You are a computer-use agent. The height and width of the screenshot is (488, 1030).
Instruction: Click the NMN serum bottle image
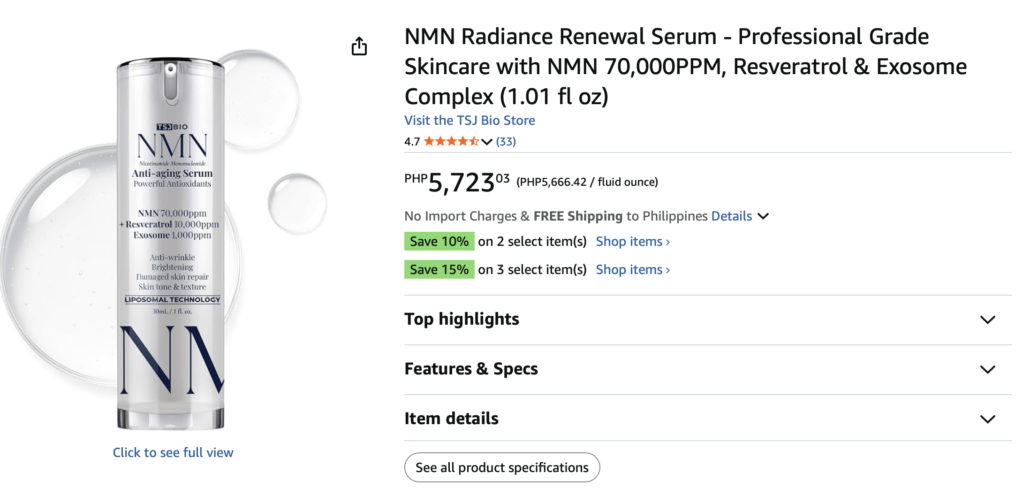tap(171, 244)
